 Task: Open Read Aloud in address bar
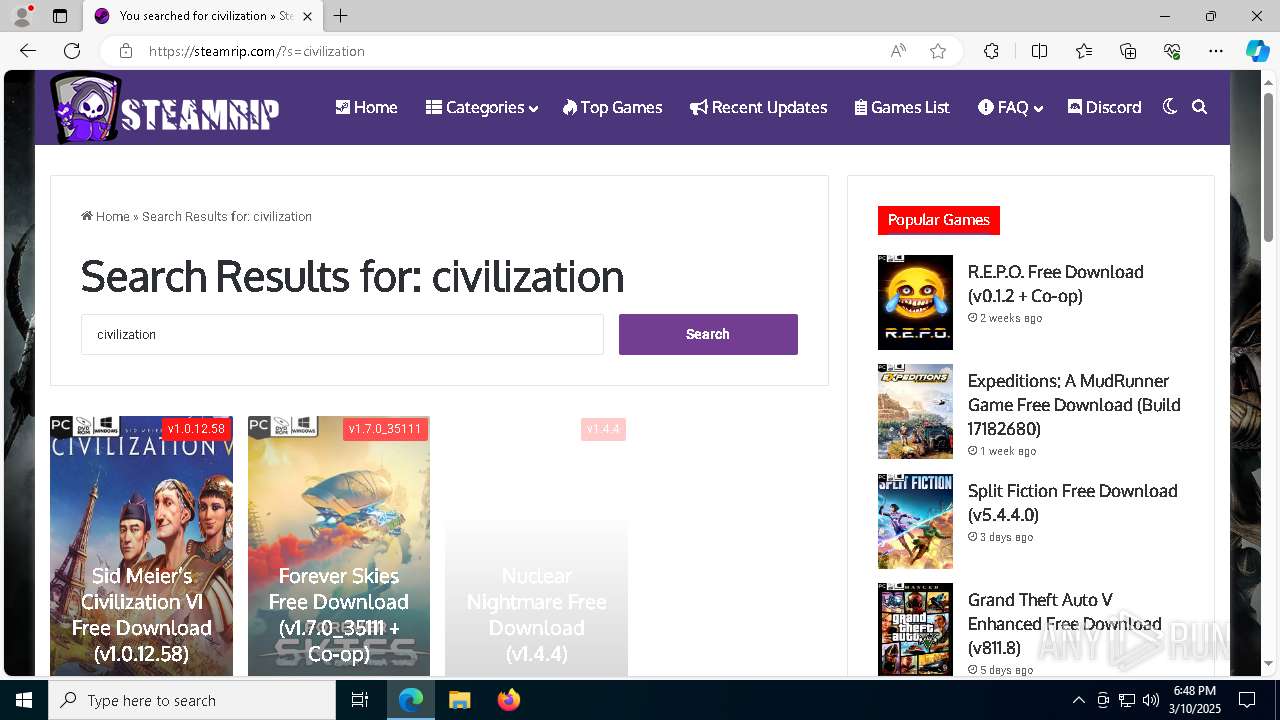pos(898,51)
